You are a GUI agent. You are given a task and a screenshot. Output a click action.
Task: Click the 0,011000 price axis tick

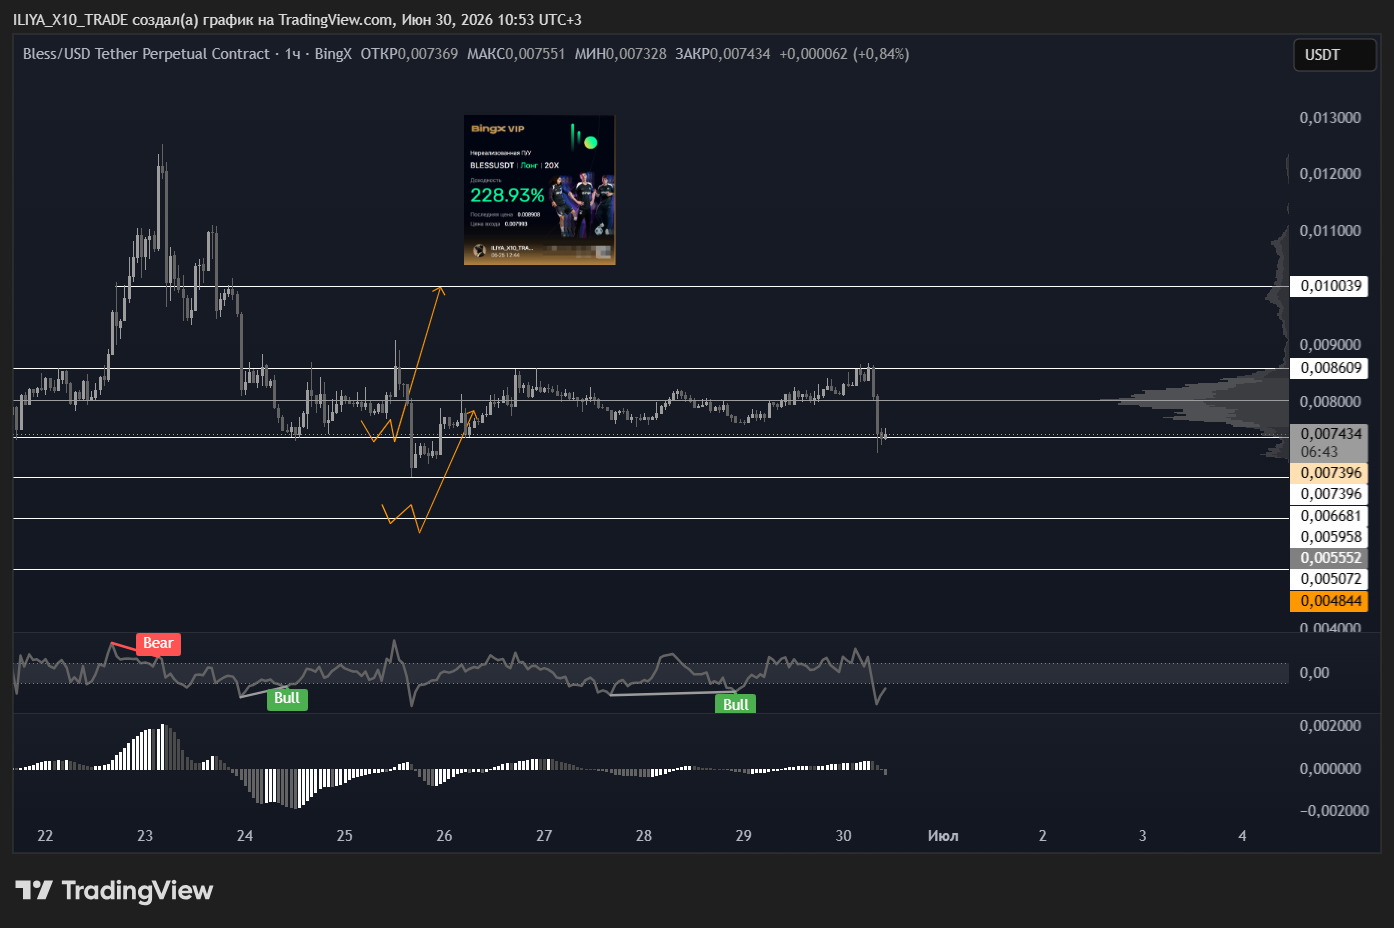tap(1330, 231)
